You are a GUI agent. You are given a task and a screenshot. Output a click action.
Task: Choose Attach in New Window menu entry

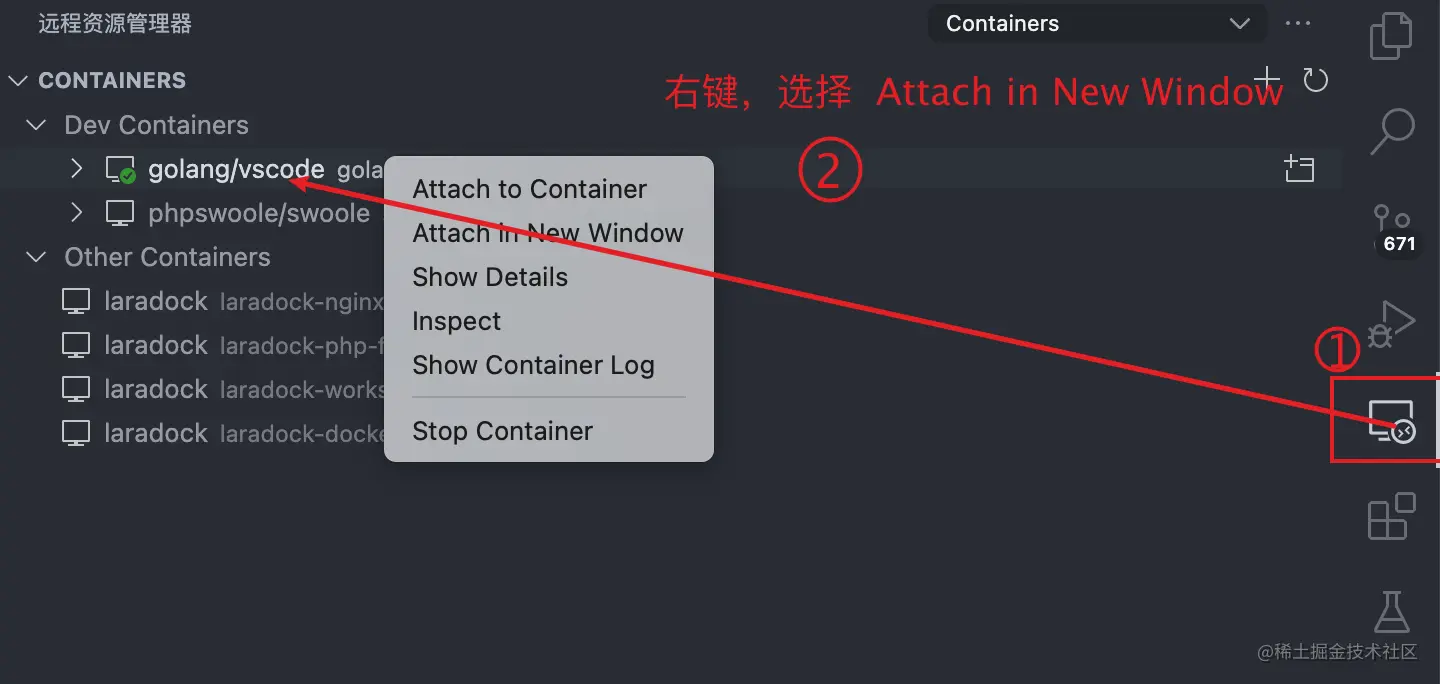click(x=548, y=233)
